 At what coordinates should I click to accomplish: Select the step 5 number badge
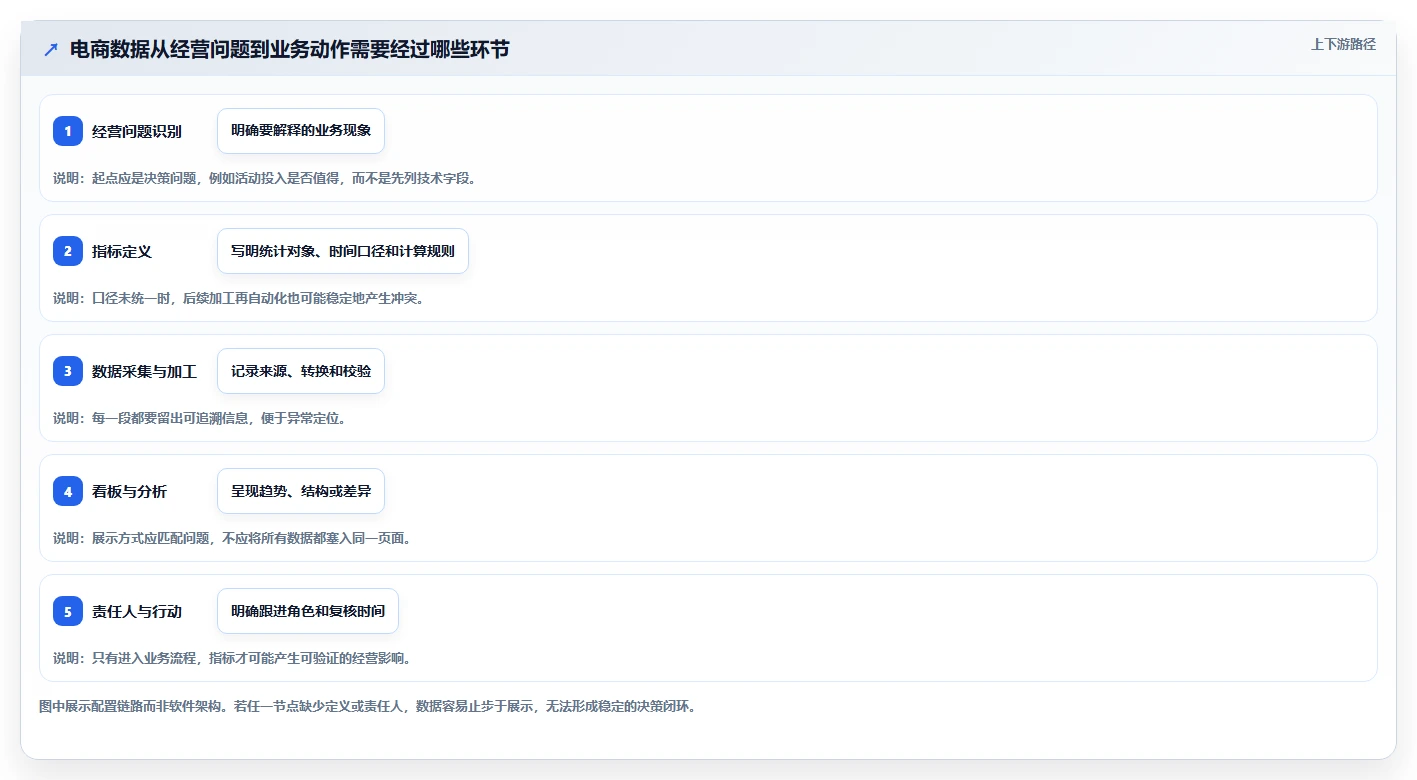68,611
